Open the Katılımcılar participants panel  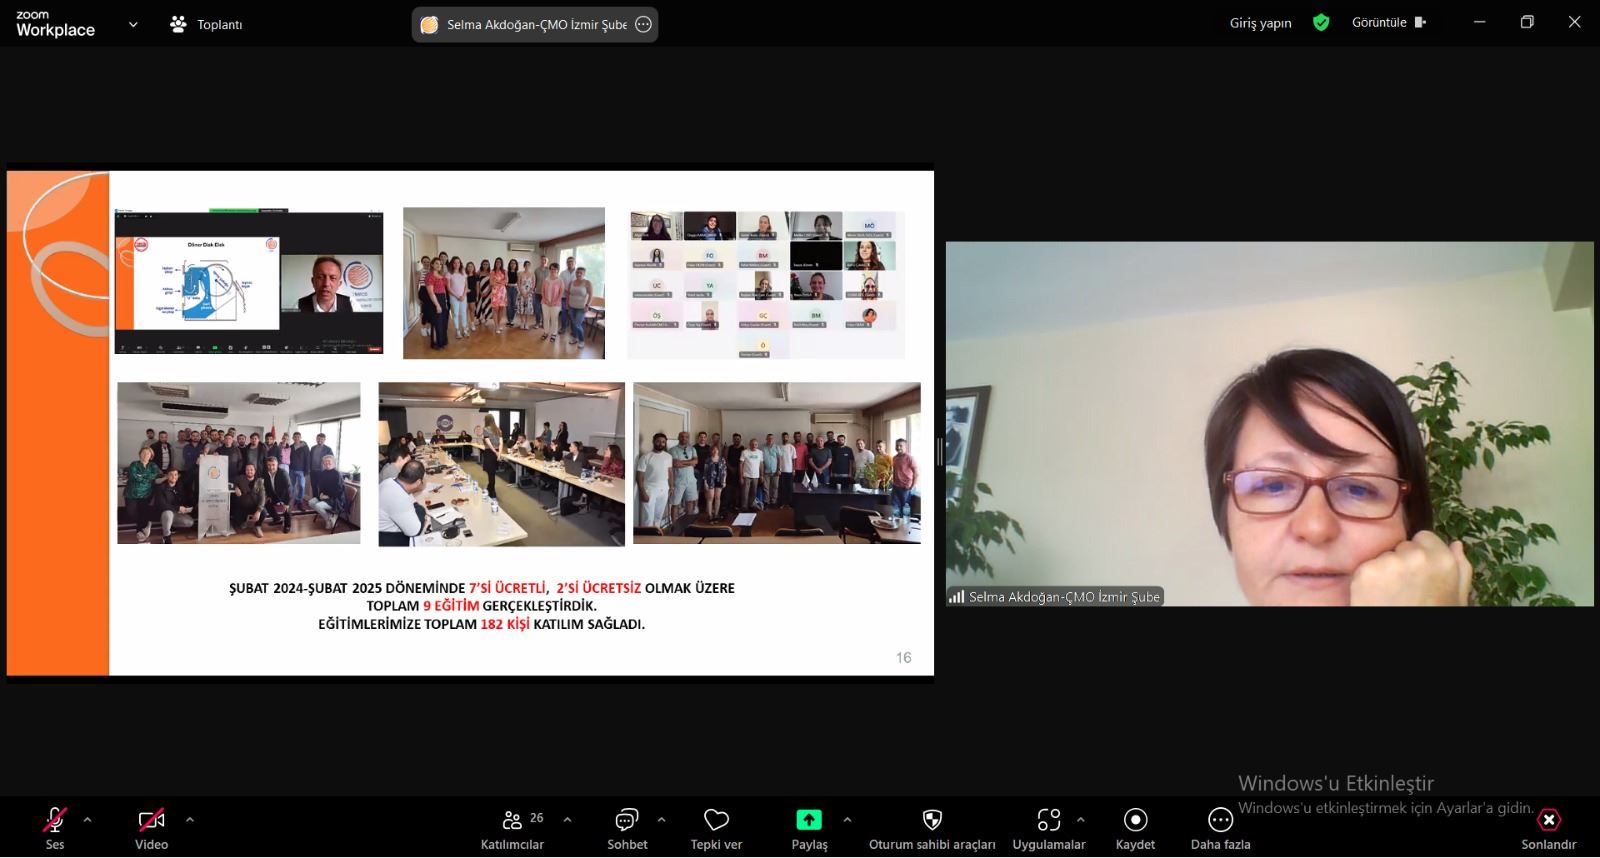point(512,821)
